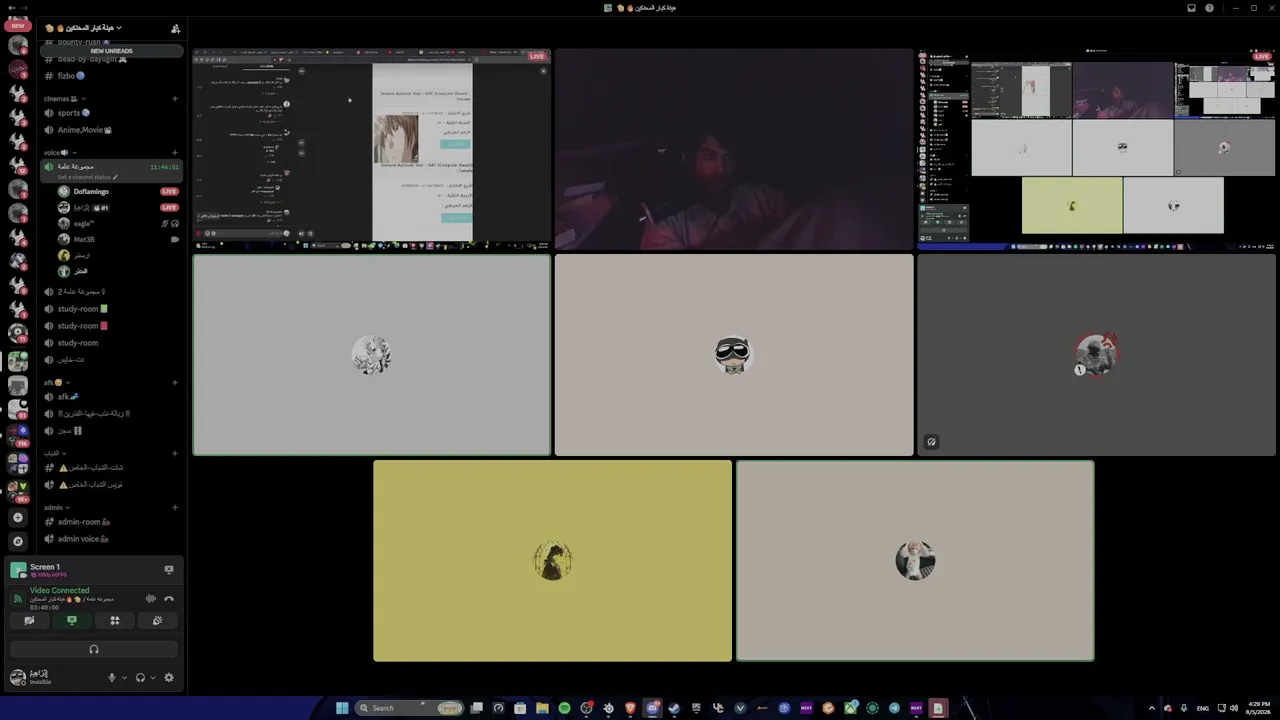
Task: Collapse the admin category
Action: [x=57, y=507]
